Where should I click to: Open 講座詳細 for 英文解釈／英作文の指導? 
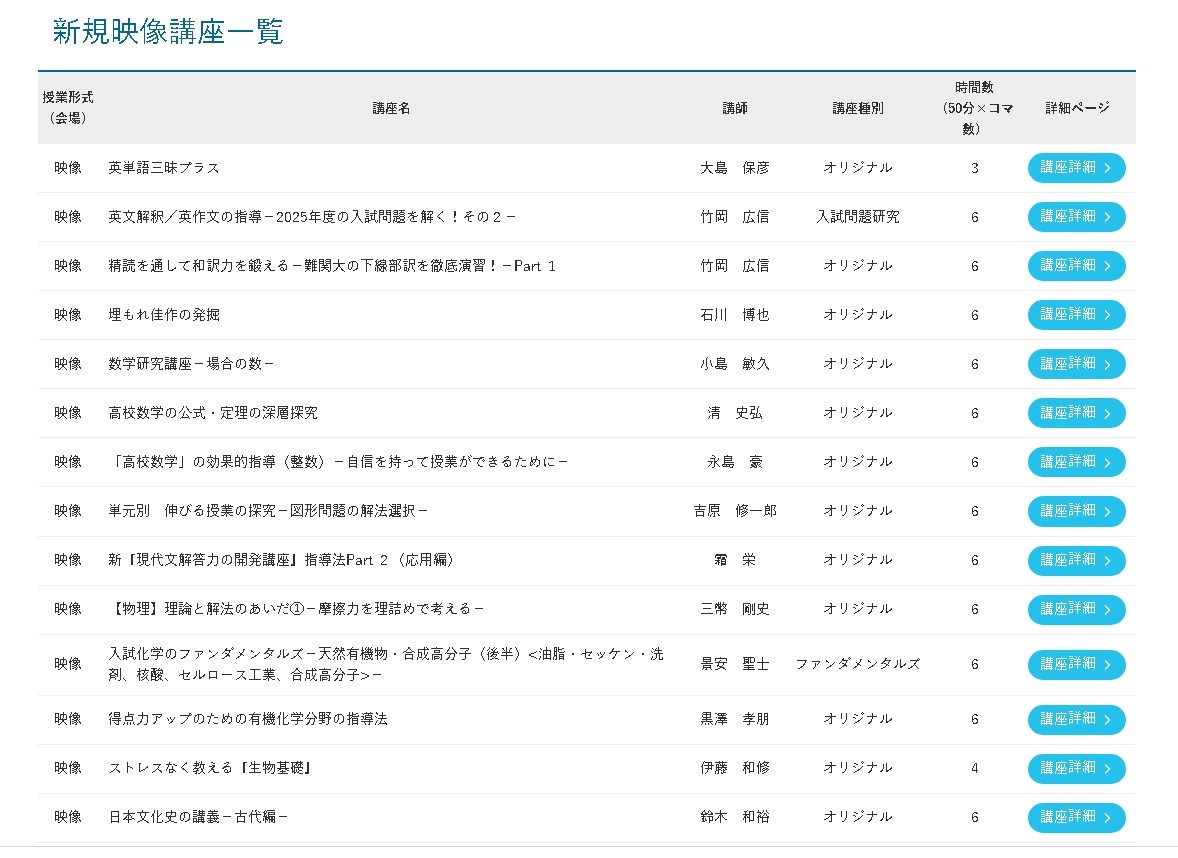1076,216
